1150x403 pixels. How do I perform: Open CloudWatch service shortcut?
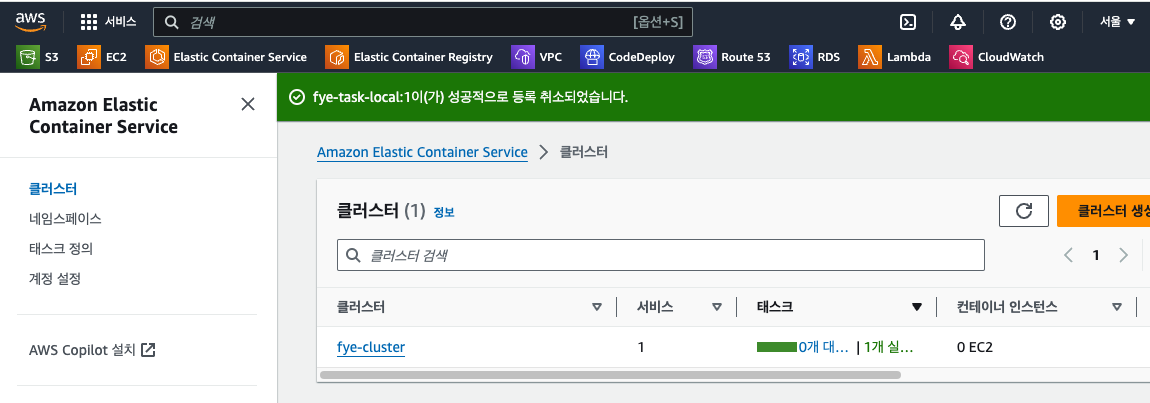coord(997,57)
